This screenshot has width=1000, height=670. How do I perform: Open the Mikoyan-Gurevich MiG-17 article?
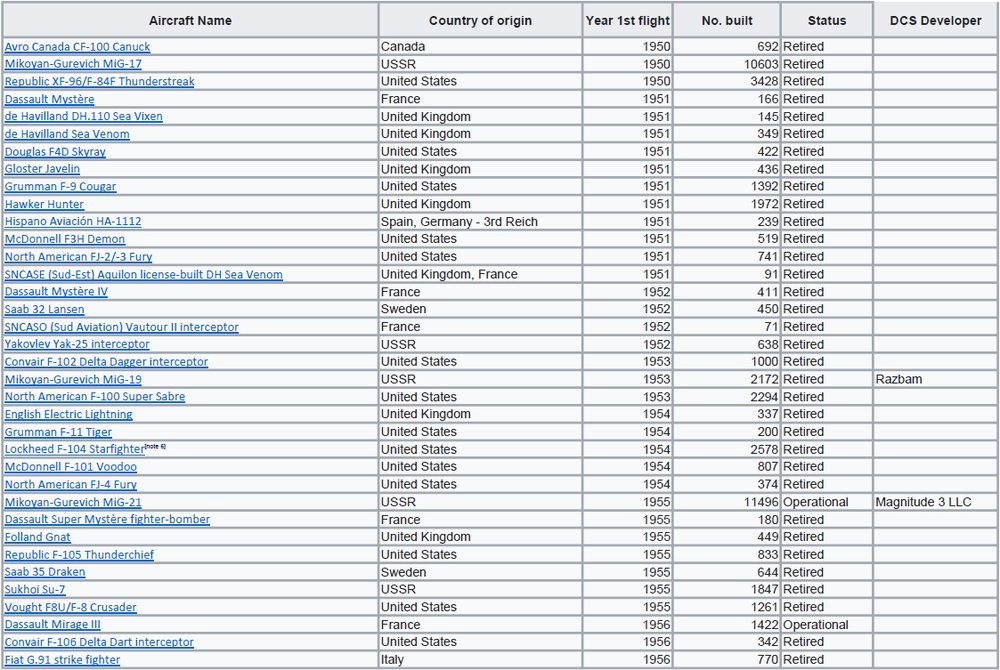(x=73, y=64)
